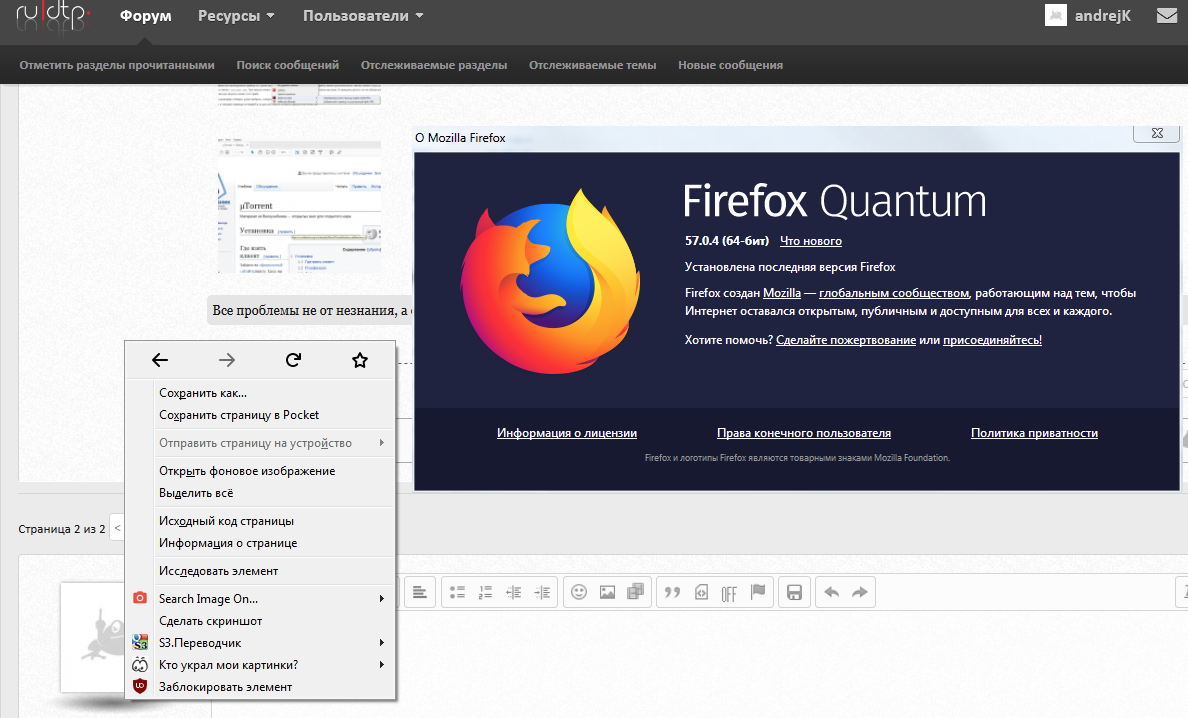Open Политика приватности link
Viewport: 1188px width, 718px height.
click(x=1034, y=432)
